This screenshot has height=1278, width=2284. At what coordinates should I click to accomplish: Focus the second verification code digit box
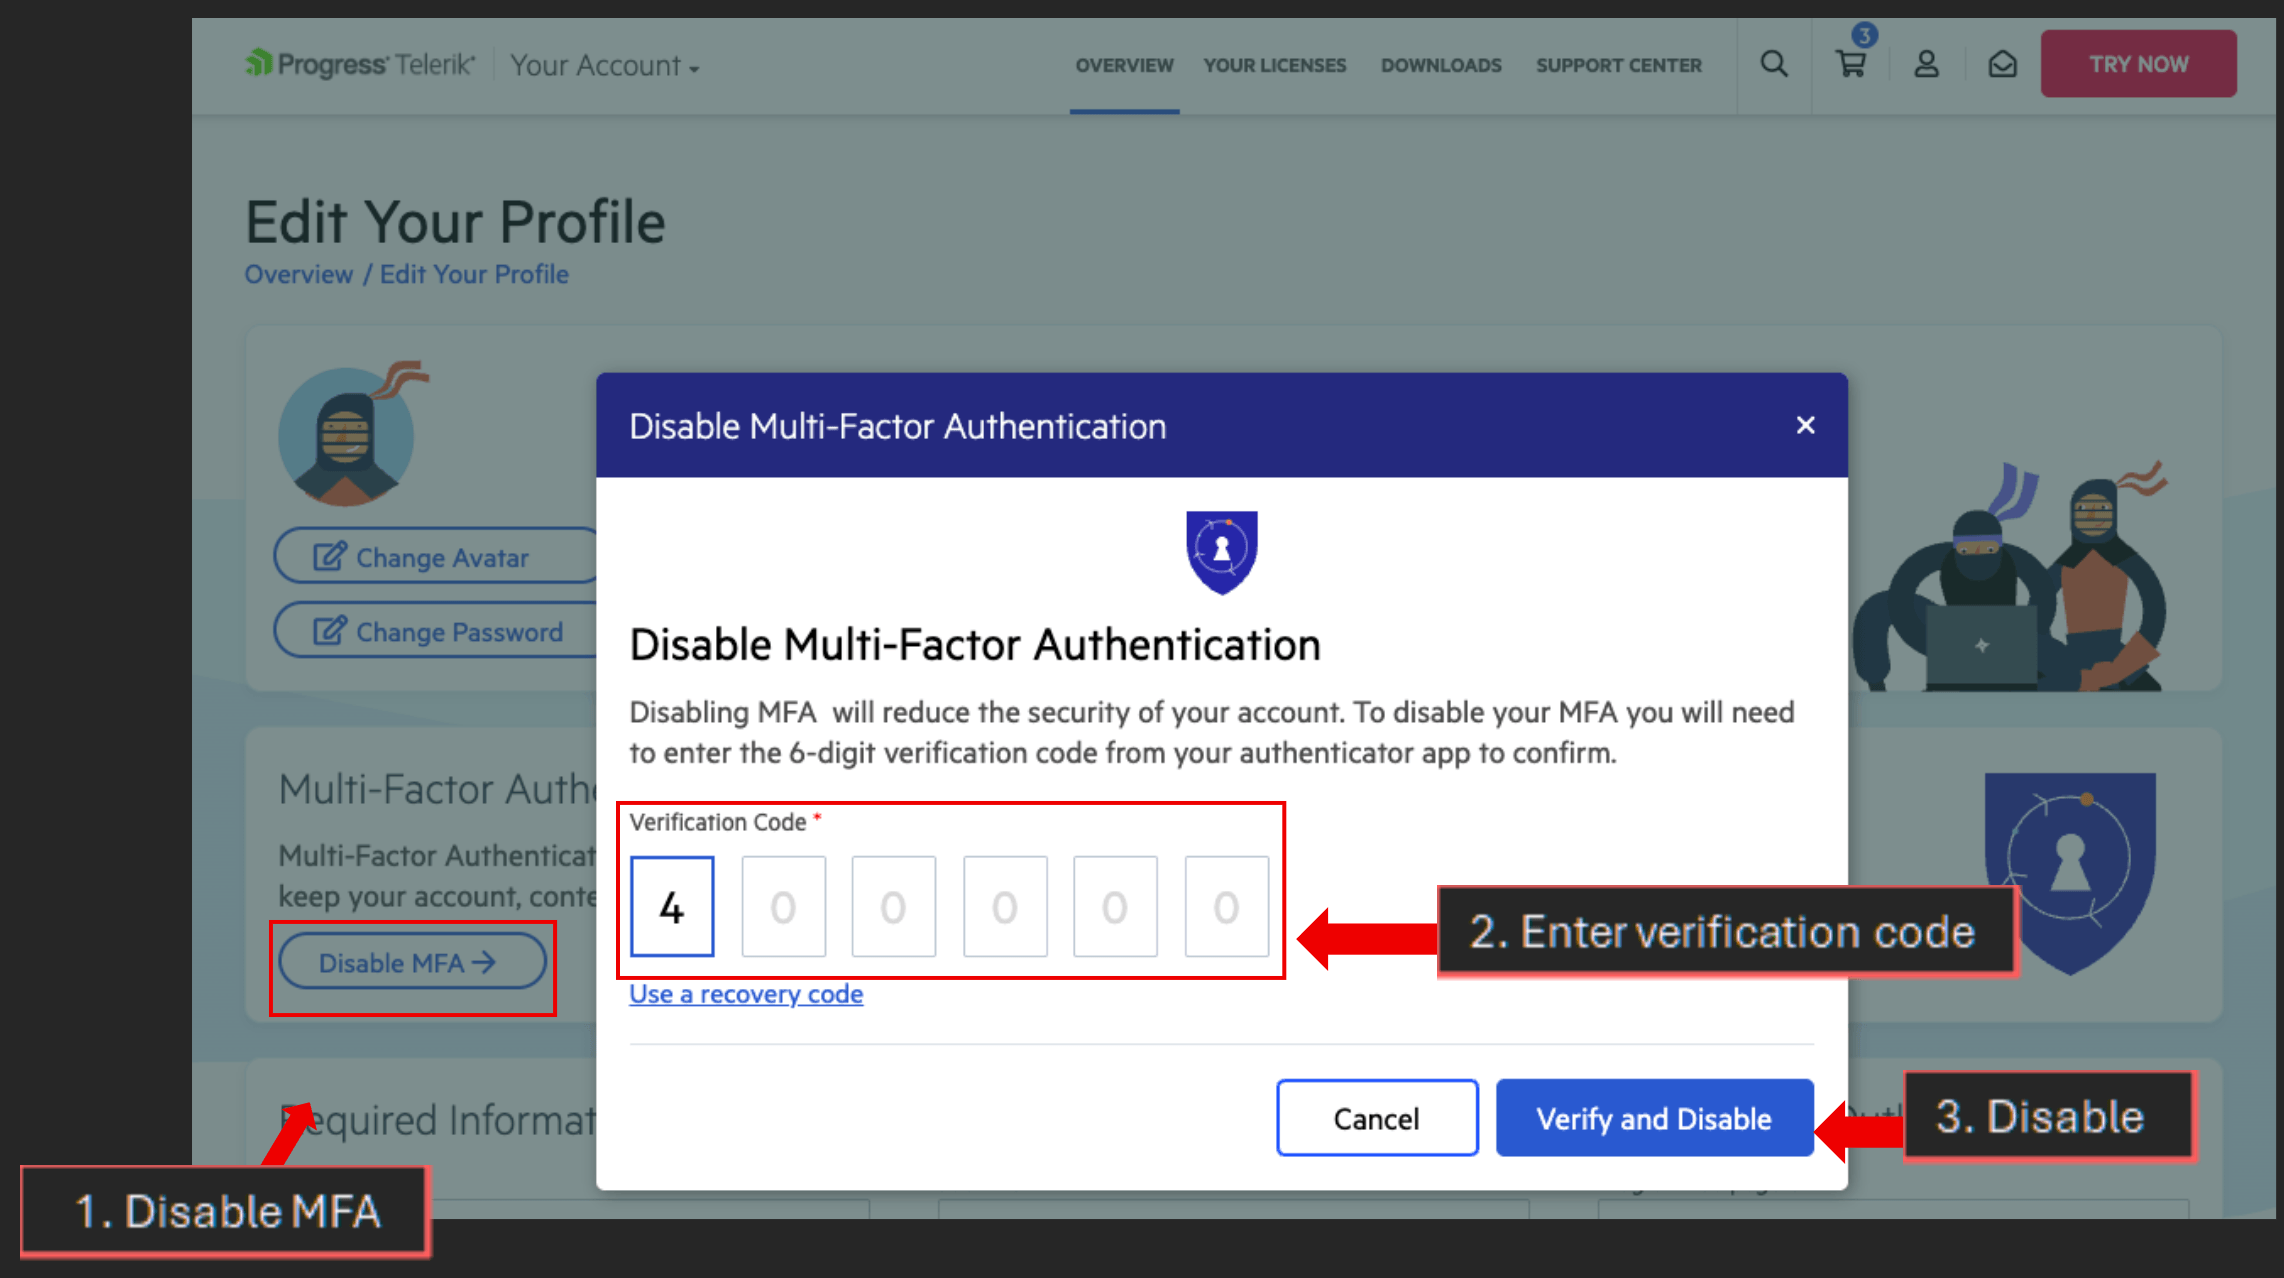tap(783, 906)
